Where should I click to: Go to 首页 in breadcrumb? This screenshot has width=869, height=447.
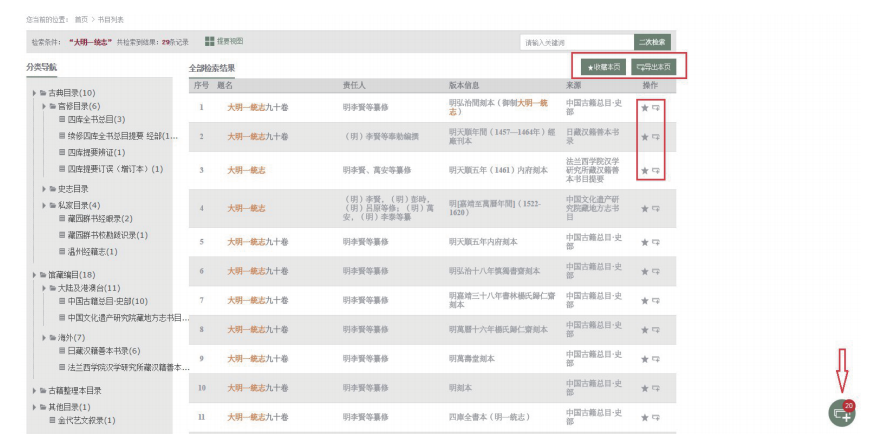click(x=79, y=19)
